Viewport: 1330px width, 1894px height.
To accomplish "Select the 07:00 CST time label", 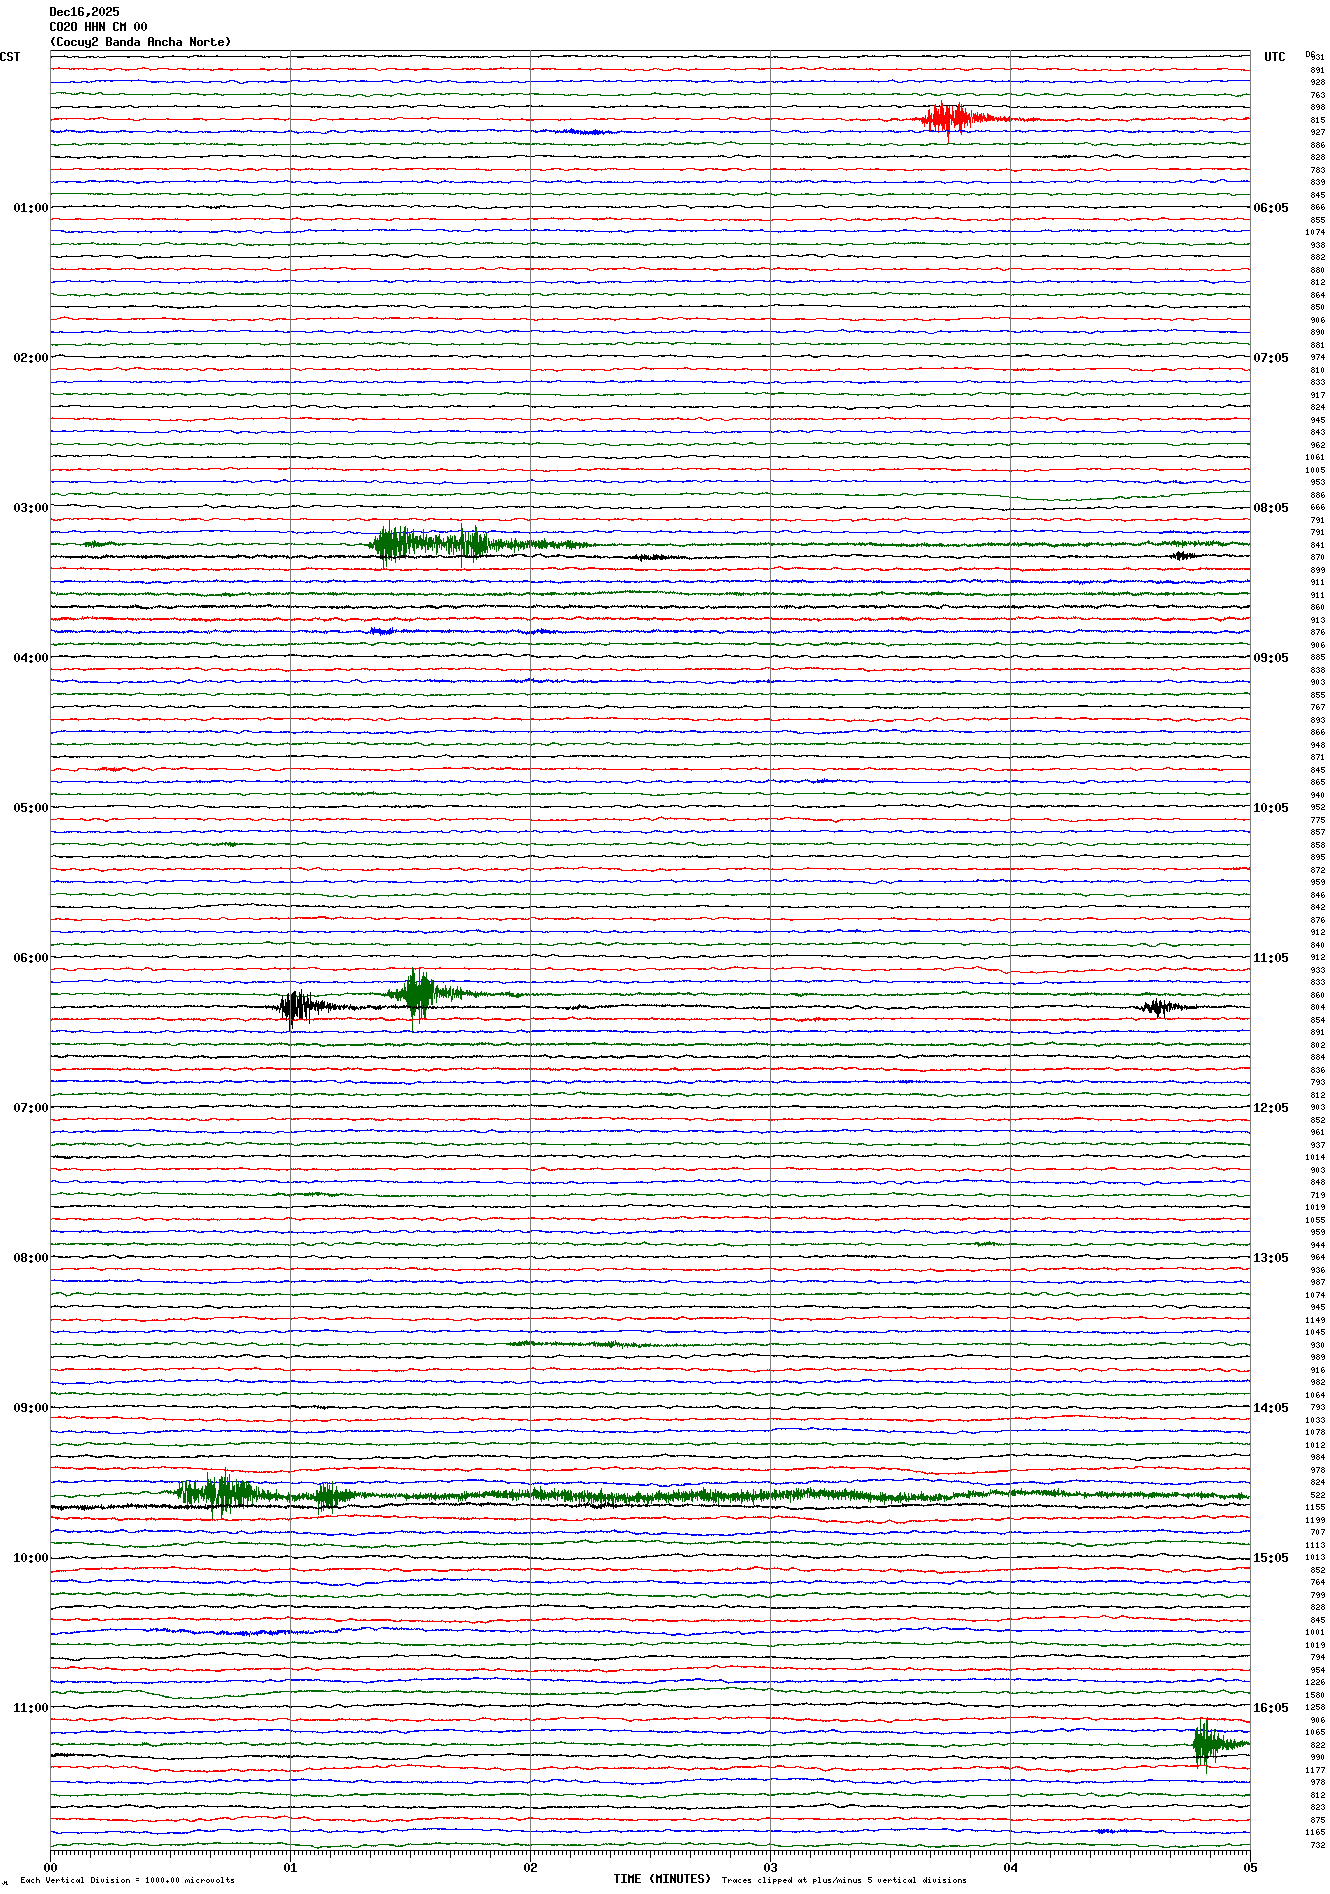I will [x=30, y=1108].
